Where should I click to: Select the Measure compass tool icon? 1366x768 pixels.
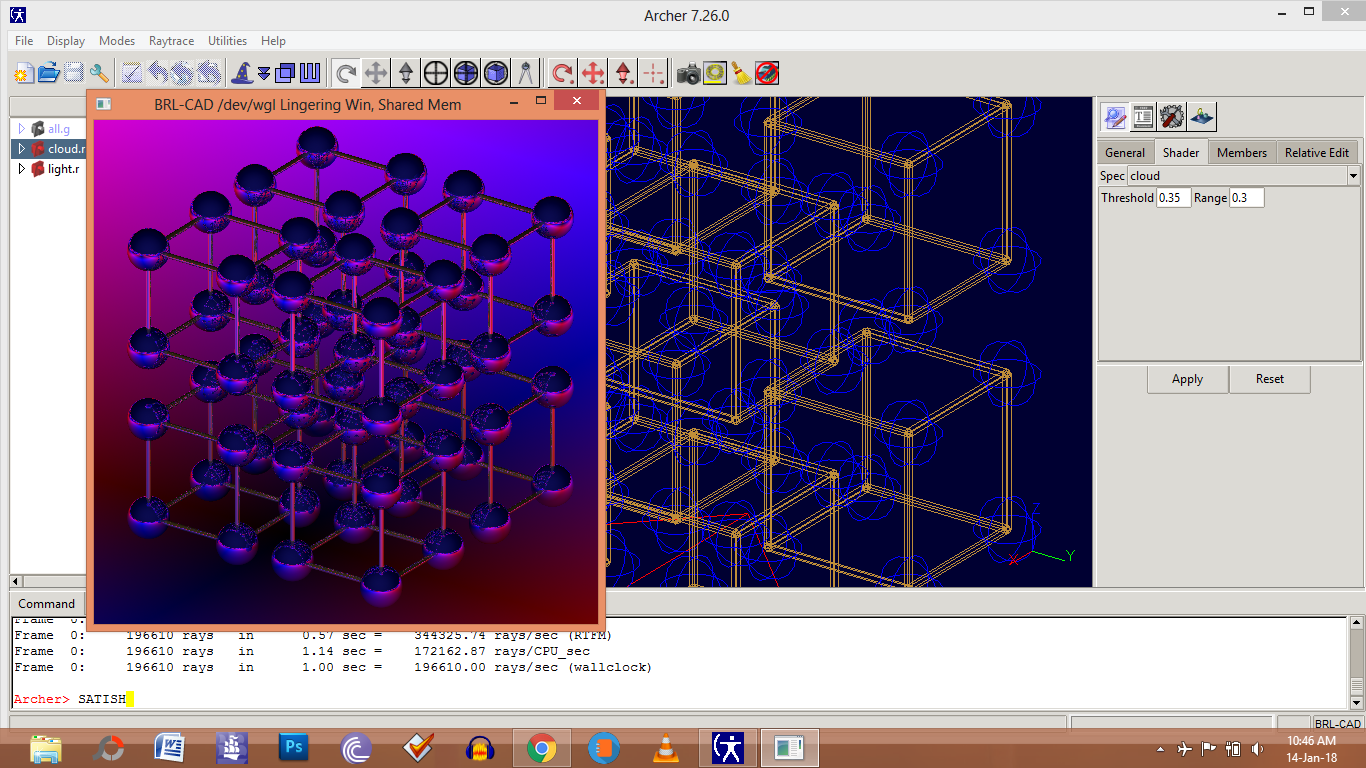(526, 73)
